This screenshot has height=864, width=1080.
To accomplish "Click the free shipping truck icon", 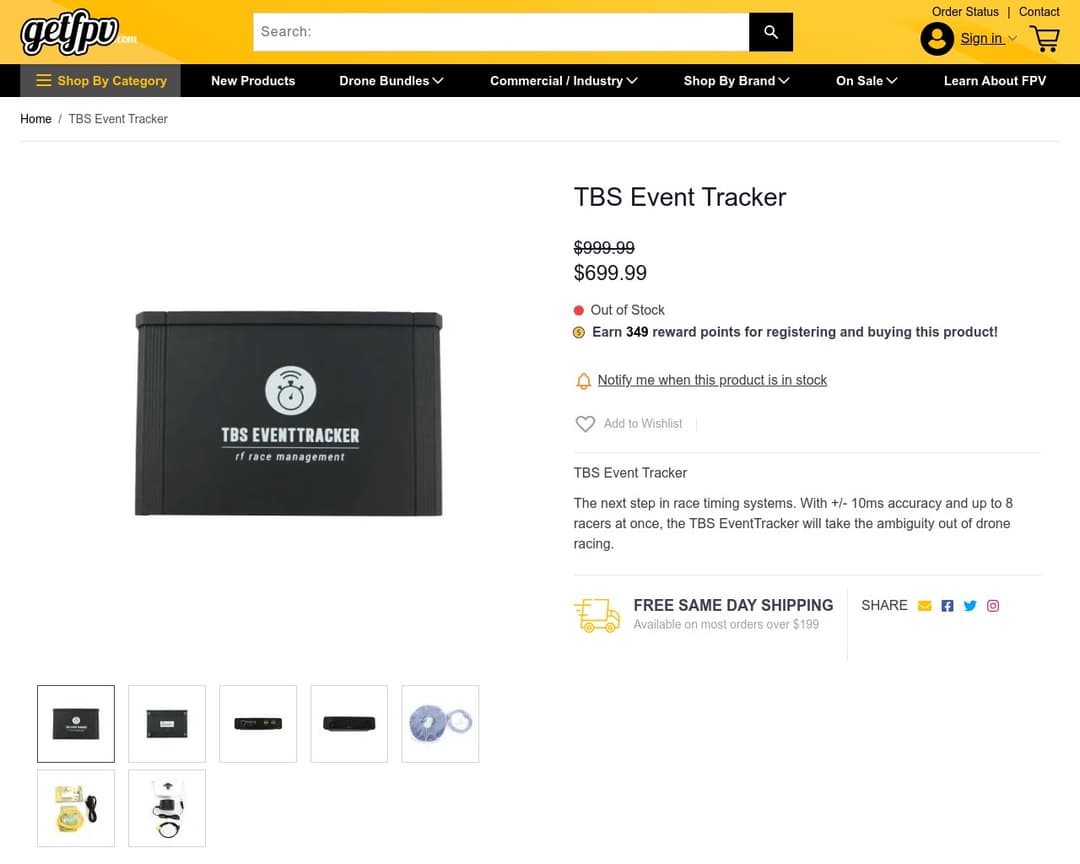I will tap(597, 615).
